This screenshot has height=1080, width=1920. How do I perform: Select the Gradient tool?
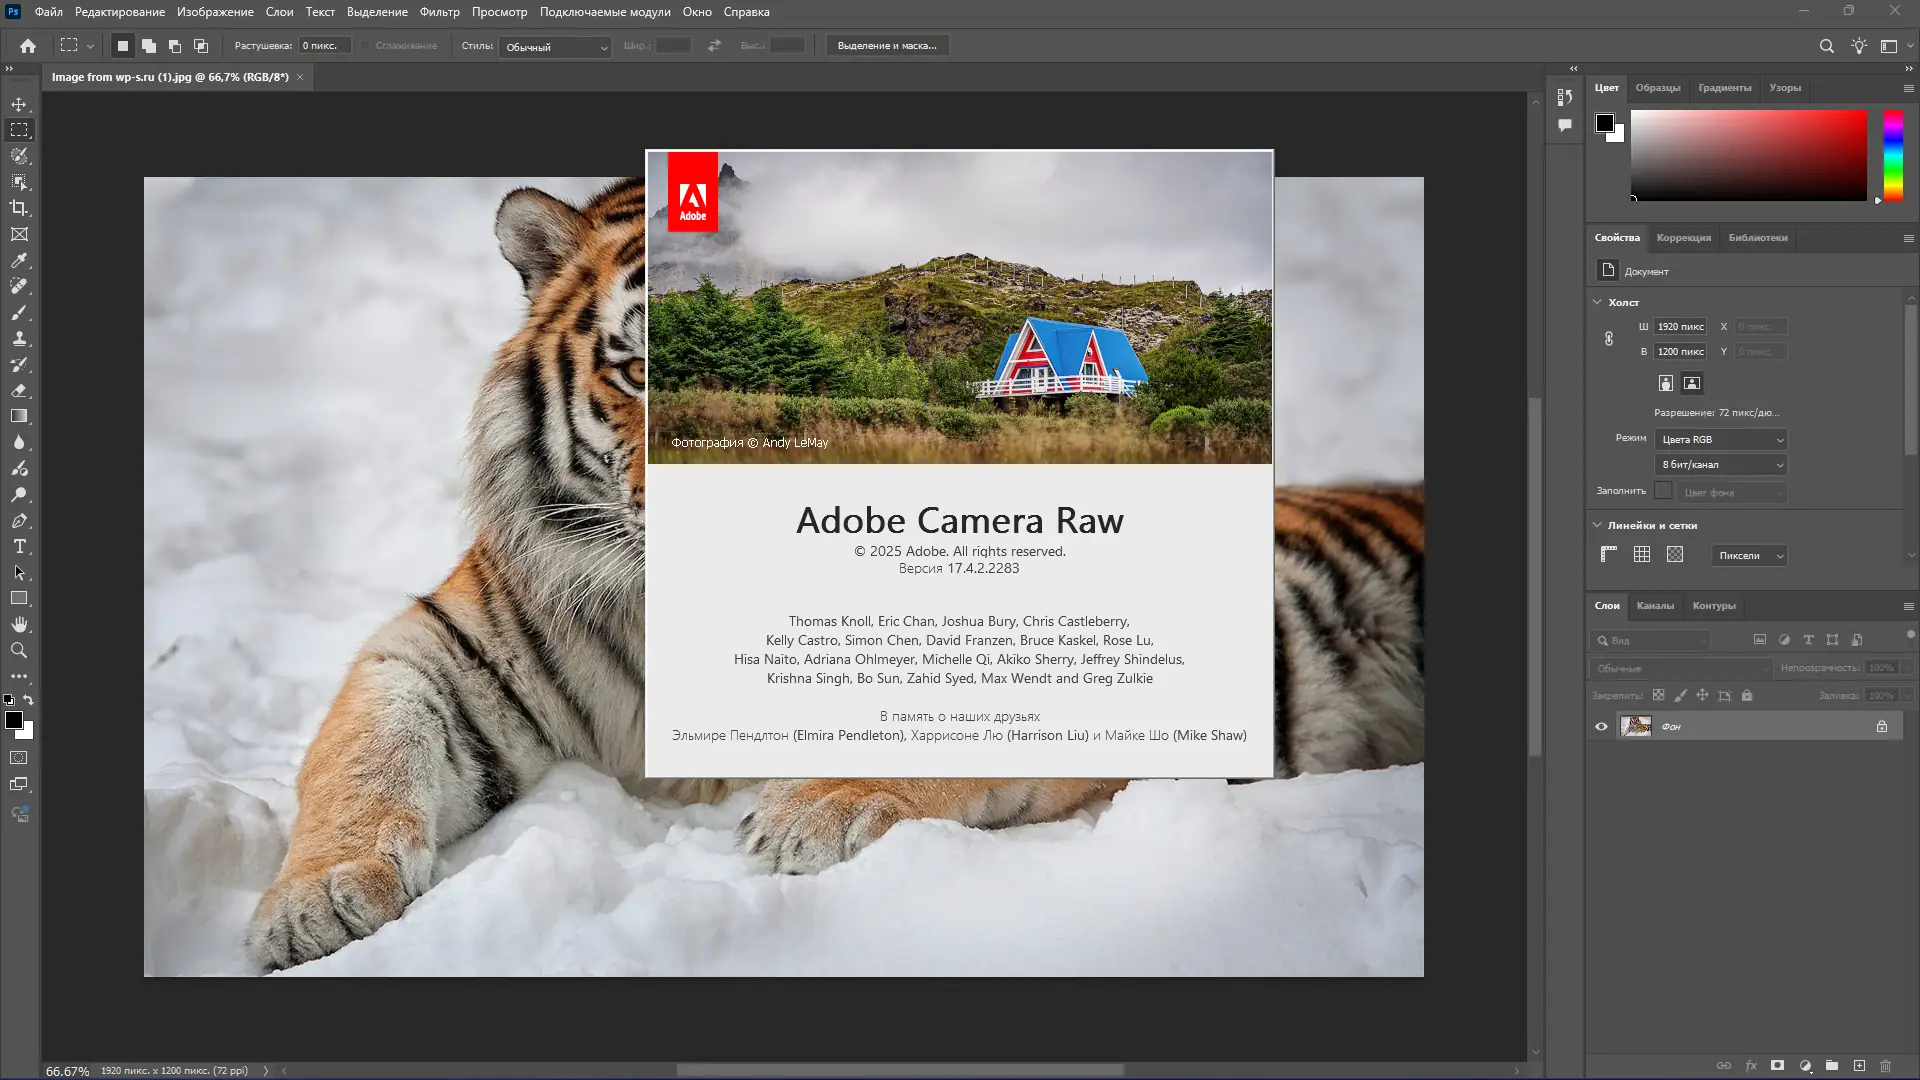tap(19, 416)
